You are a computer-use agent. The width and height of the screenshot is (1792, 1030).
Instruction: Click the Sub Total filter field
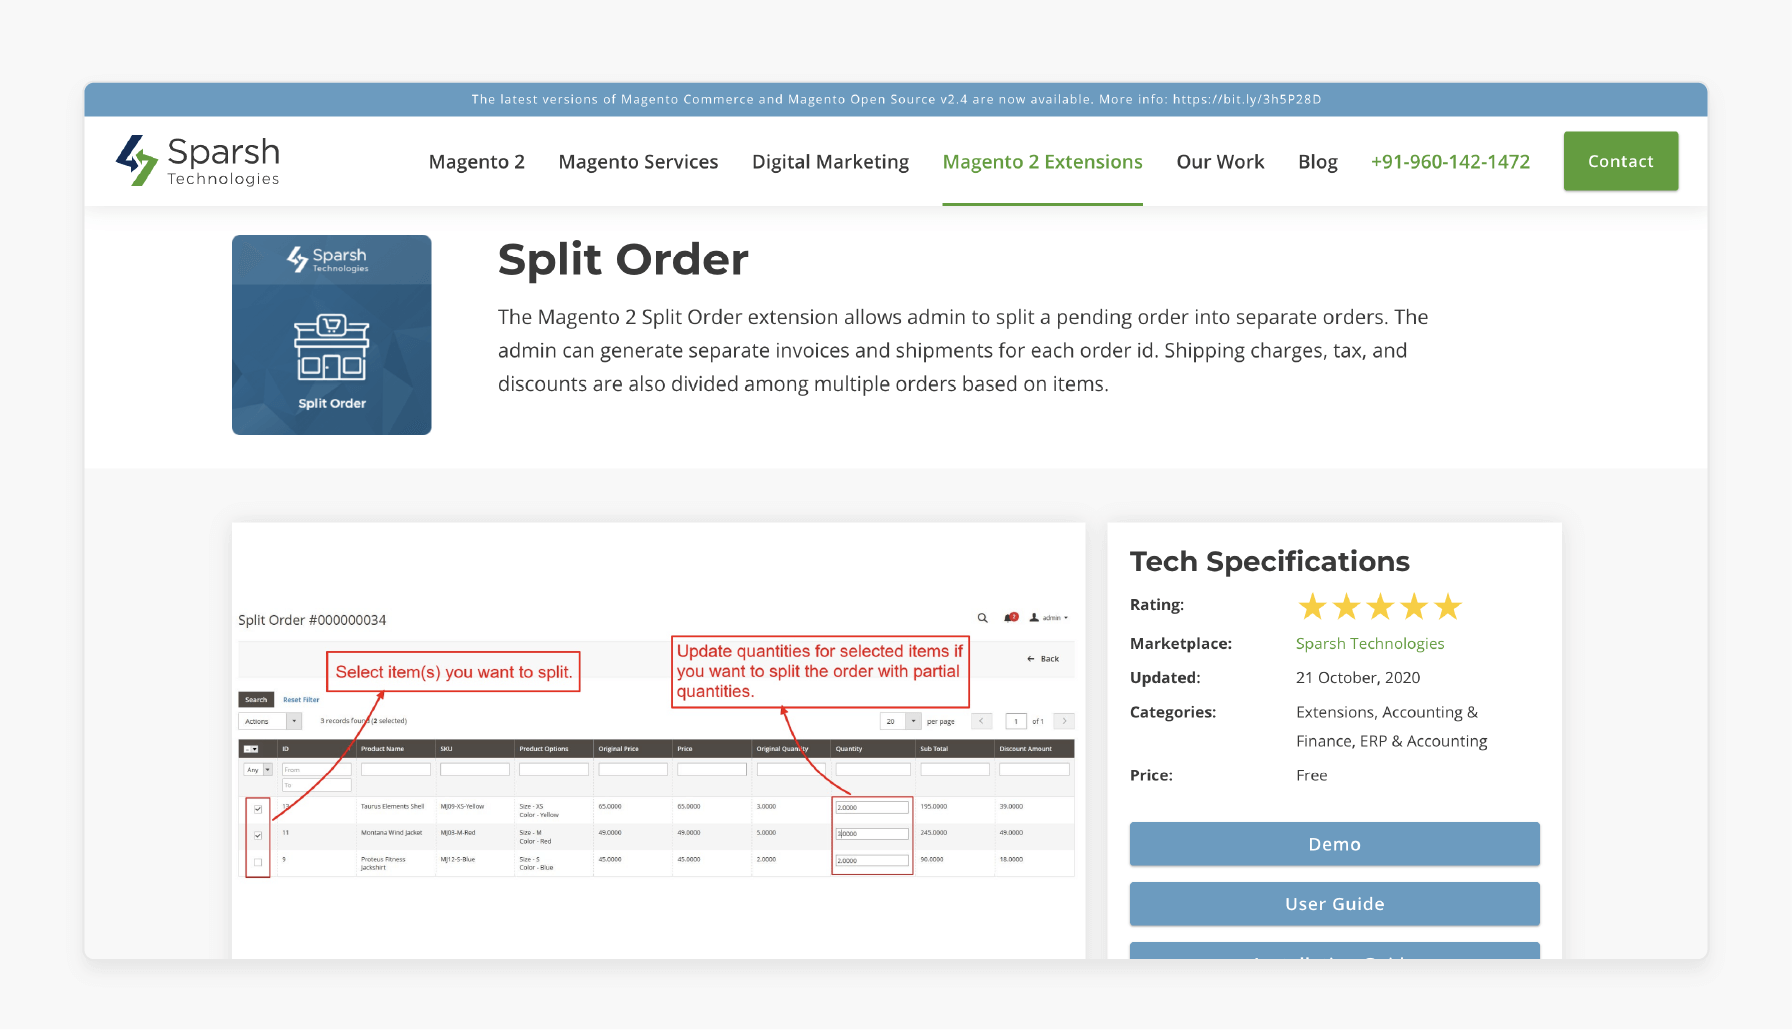point(955,770)
